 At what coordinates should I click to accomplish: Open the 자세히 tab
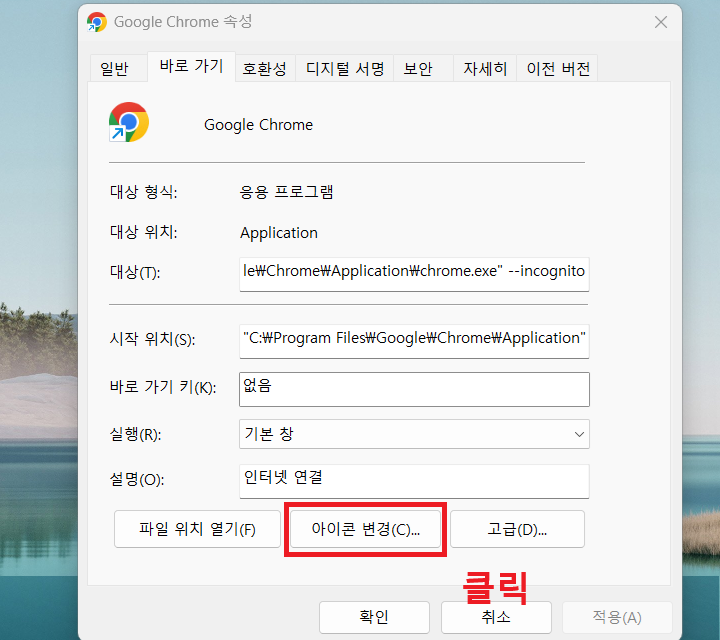(484, 68)
